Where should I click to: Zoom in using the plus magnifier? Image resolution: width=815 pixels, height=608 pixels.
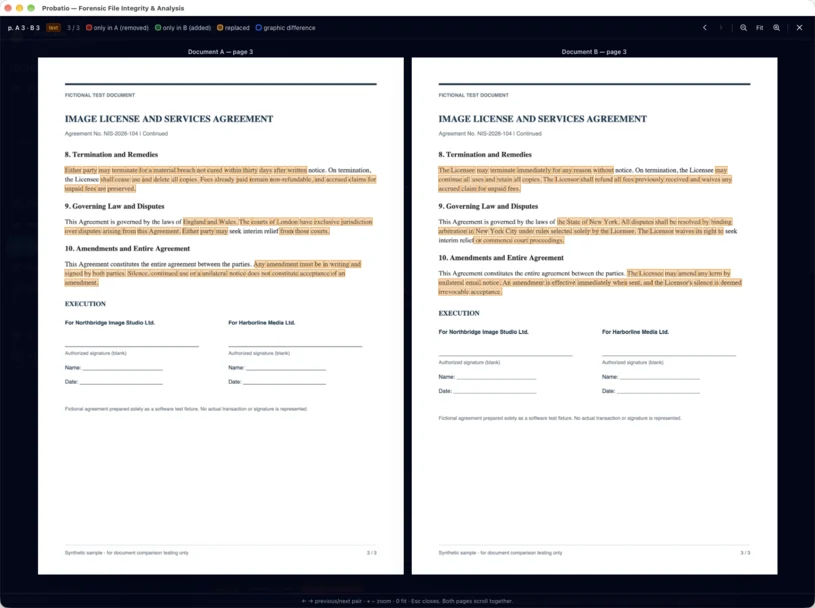point(777,28)
